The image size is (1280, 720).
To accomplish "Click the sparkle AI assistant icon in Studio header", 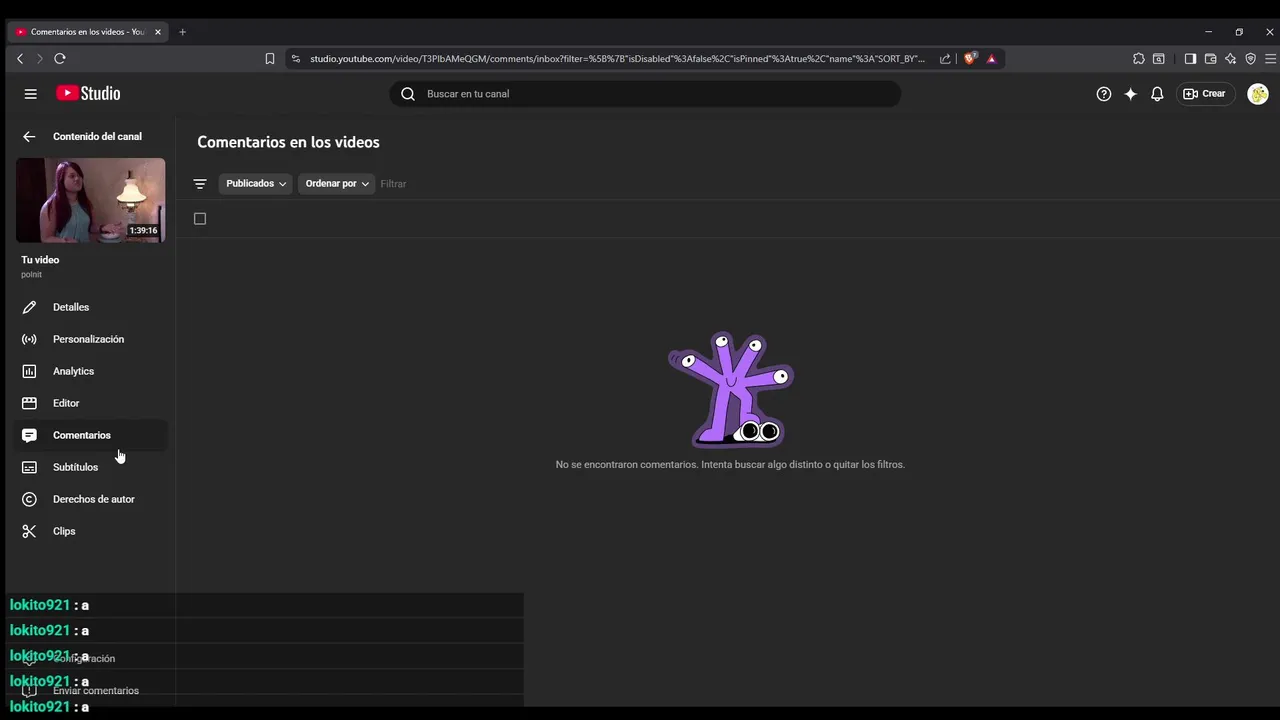I will (1130, 94).
